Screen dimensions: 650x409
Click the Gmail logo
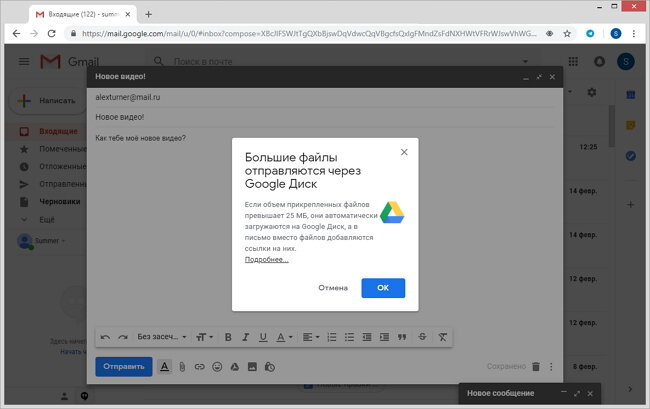pyautogui.click(x=69, y=62)
